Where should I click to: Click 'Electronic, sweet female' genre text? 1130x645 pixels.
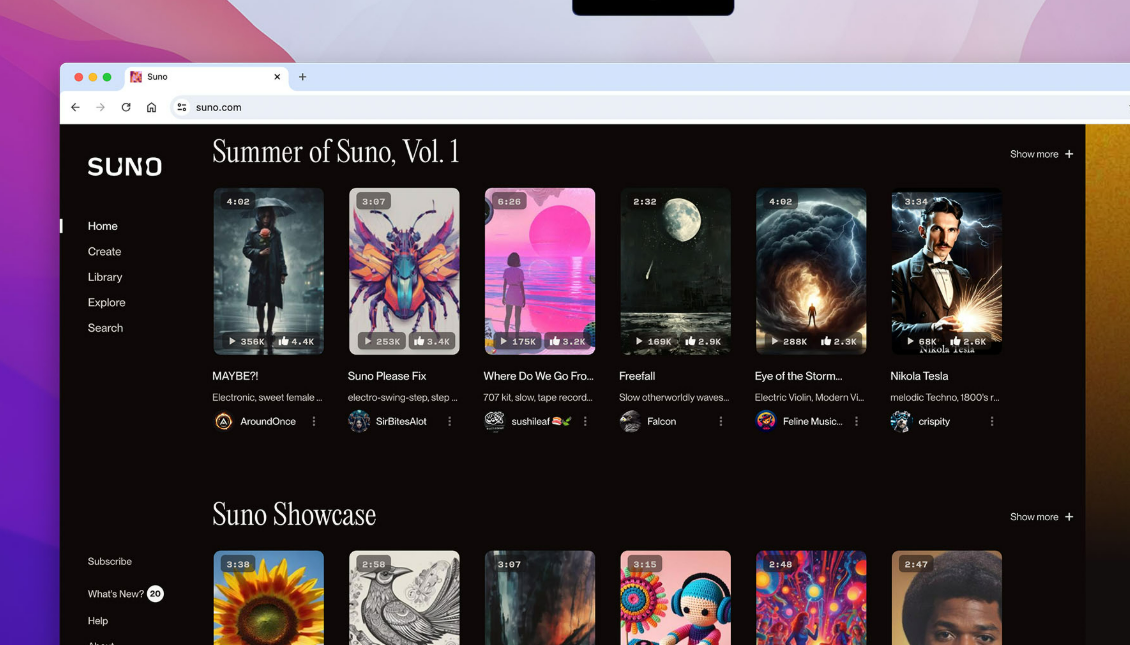click(x=267, y=397)
